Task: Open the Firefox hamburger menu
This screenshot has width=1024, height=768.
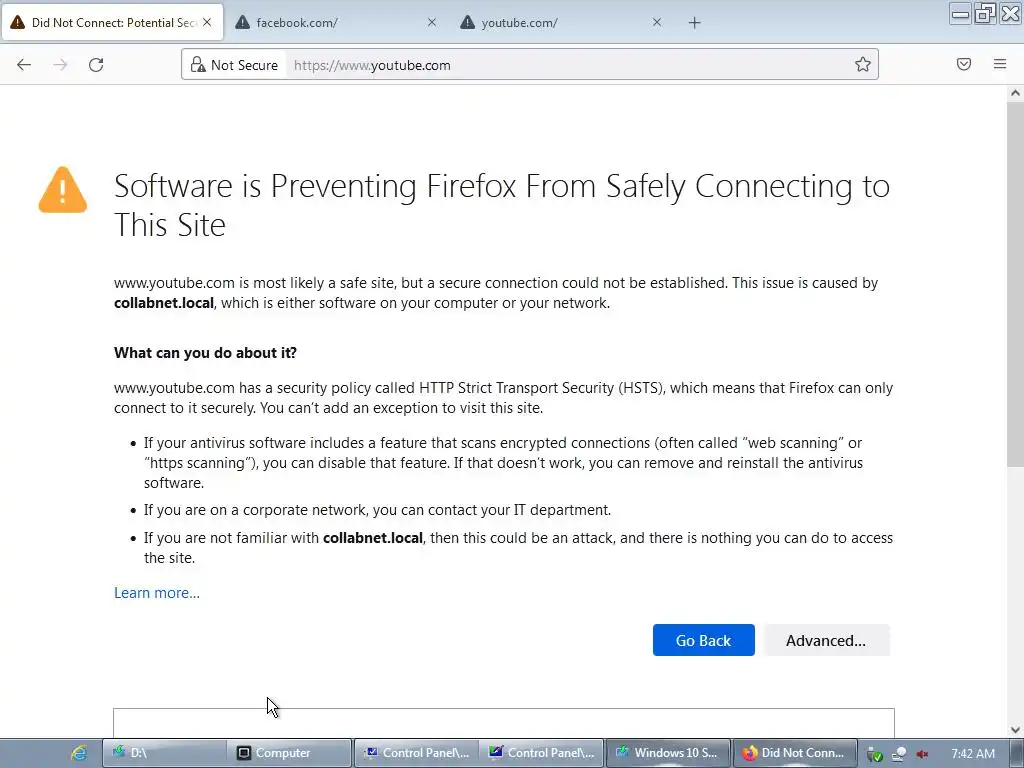Action: tap(1000, 64)
